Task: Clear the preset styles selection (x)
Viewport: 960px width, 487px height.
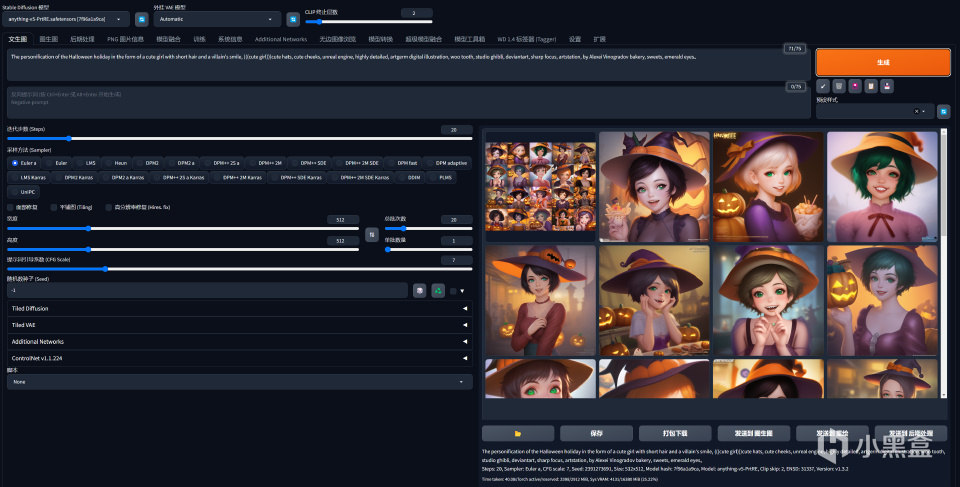Action: [917, 111]
